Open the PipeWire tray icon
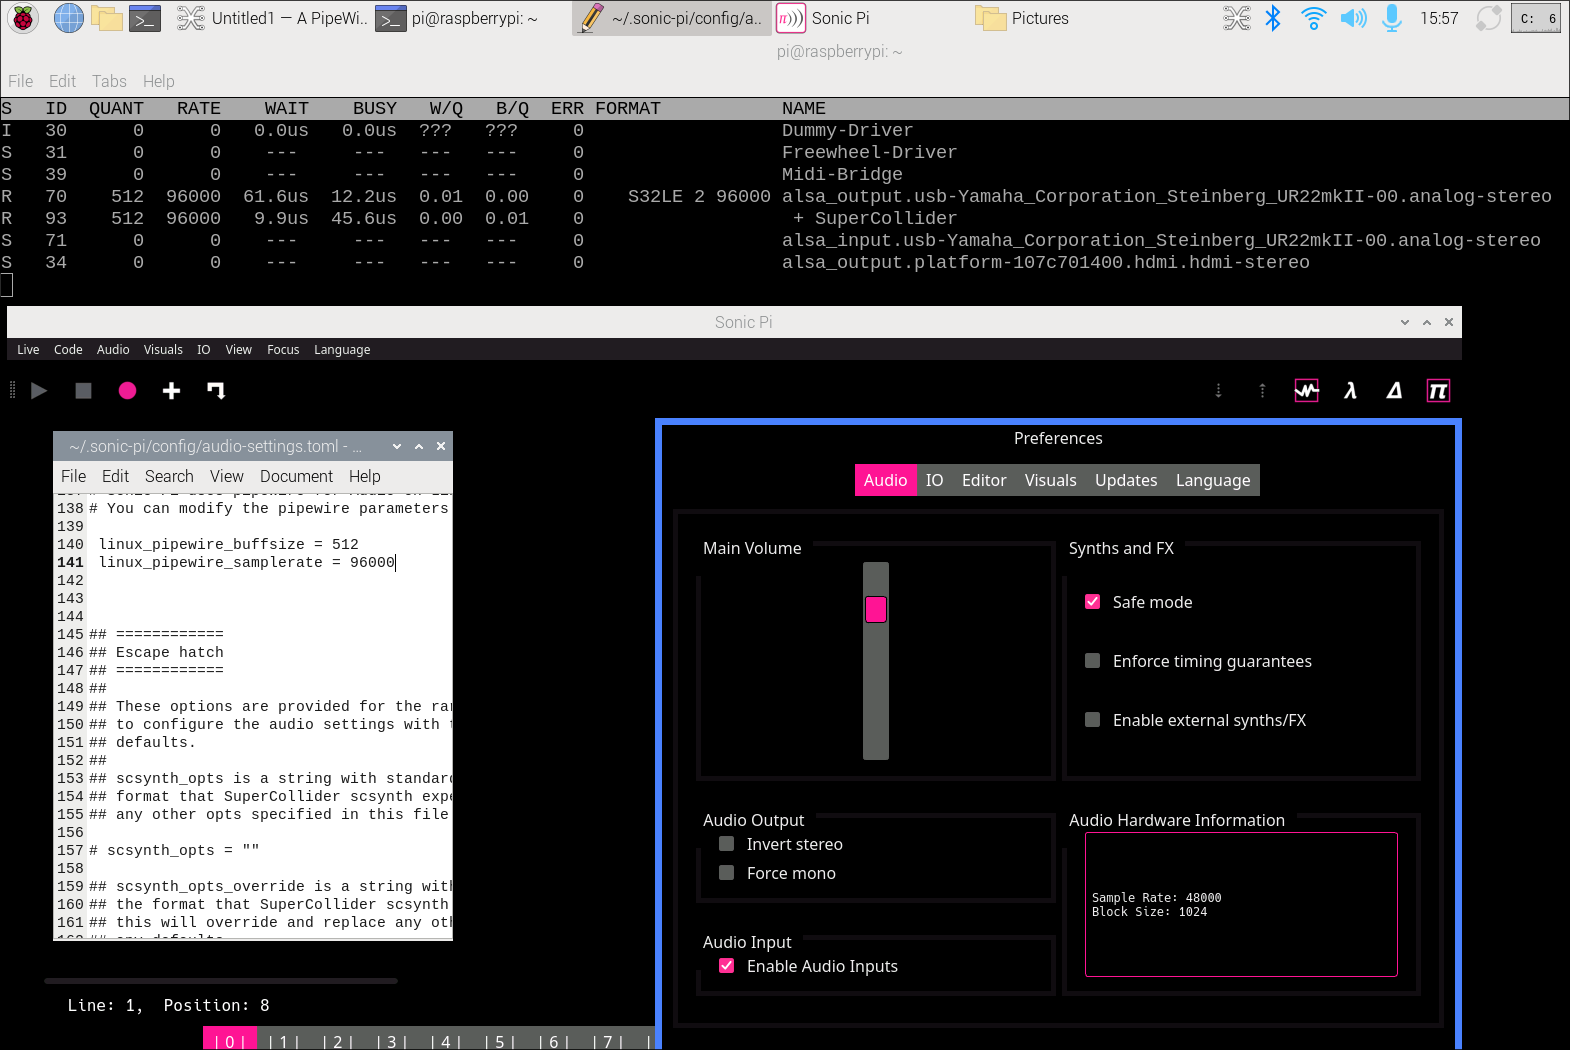Screen dimensions: 1570x1050 [1236, 18]
